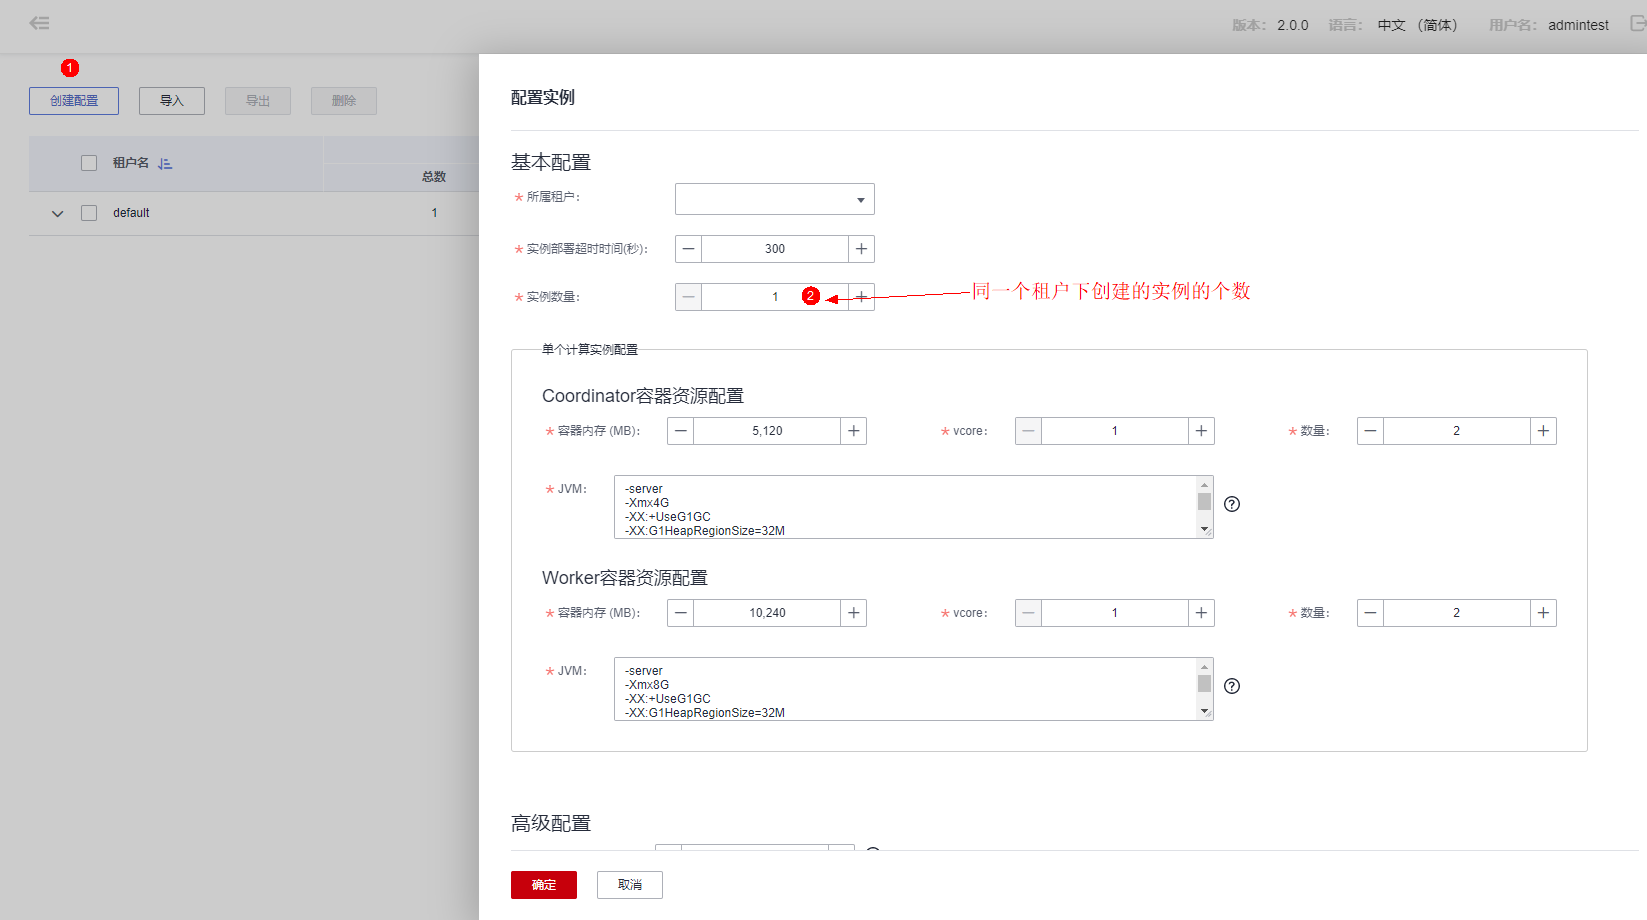Cancel the dialog with 取消

pos(630,885)
